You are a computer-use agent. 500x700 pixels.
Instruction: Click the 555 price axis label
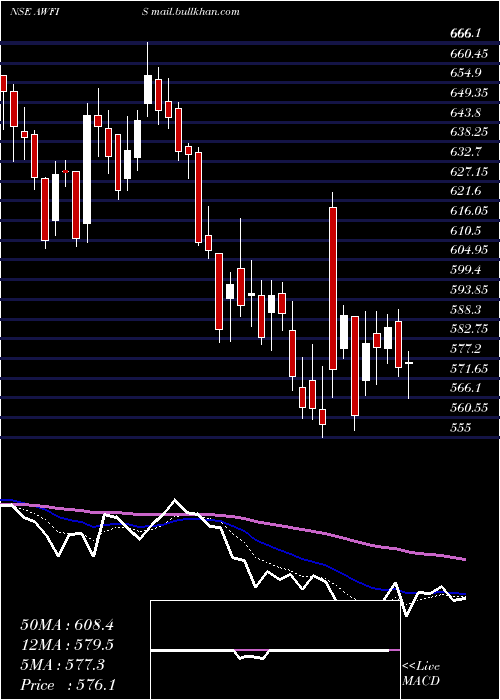pos(461,427)
